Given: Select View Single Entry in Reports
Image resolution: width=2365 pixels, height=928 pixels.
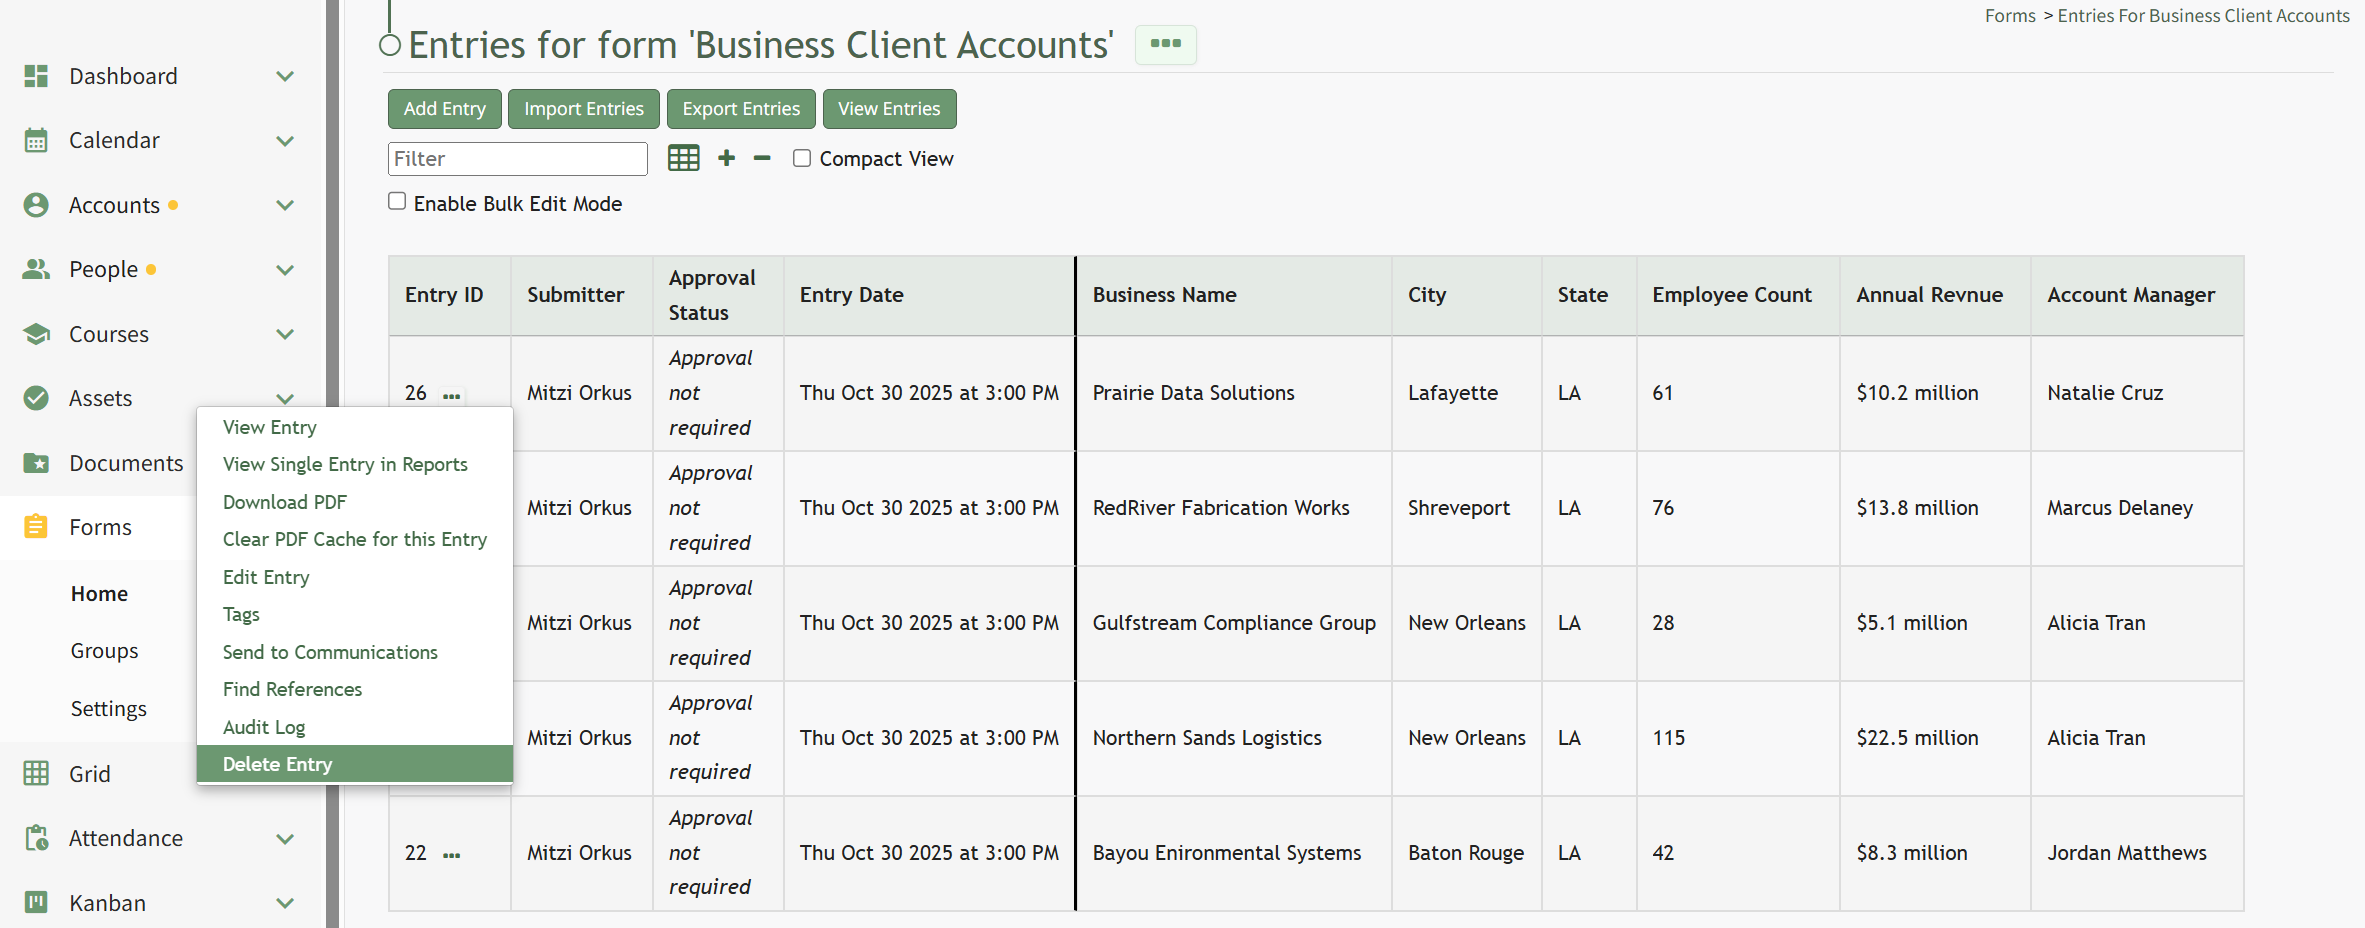Looking at the screenshot, I should (355, 464).
